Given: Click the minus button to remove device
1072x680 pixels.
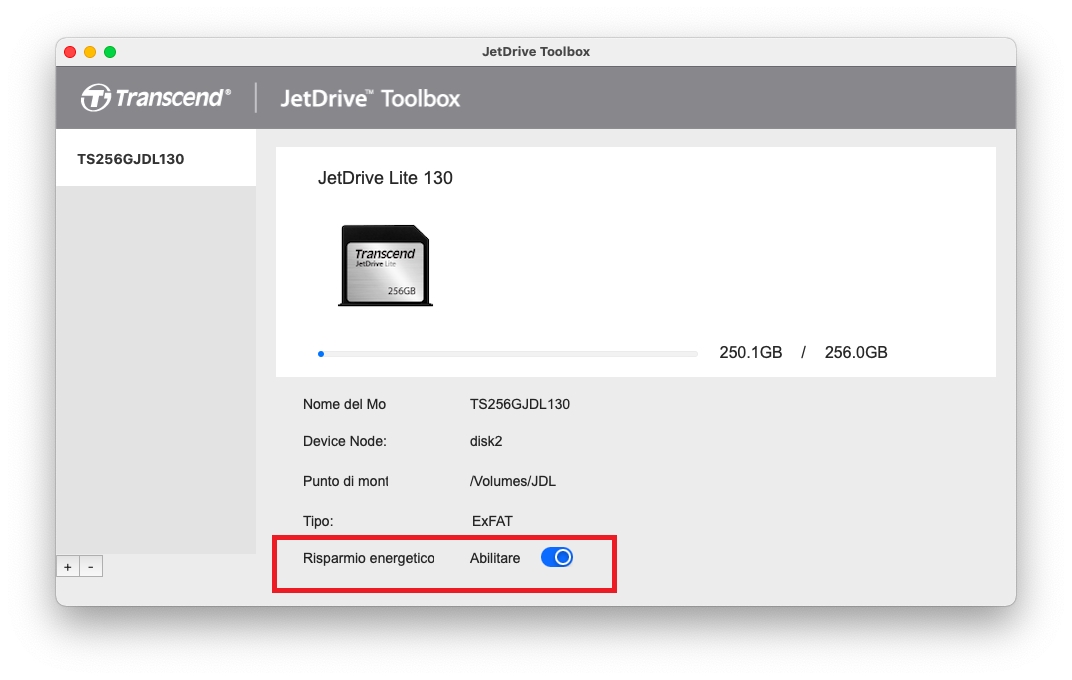Looking at the screenshot, I should 91,567.
